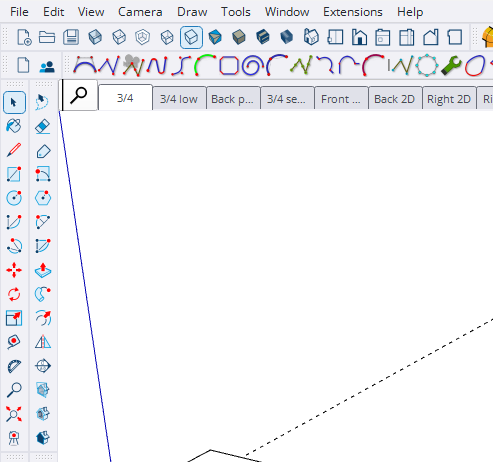Choose the Lasso Select tool

[x=43, y=102]
